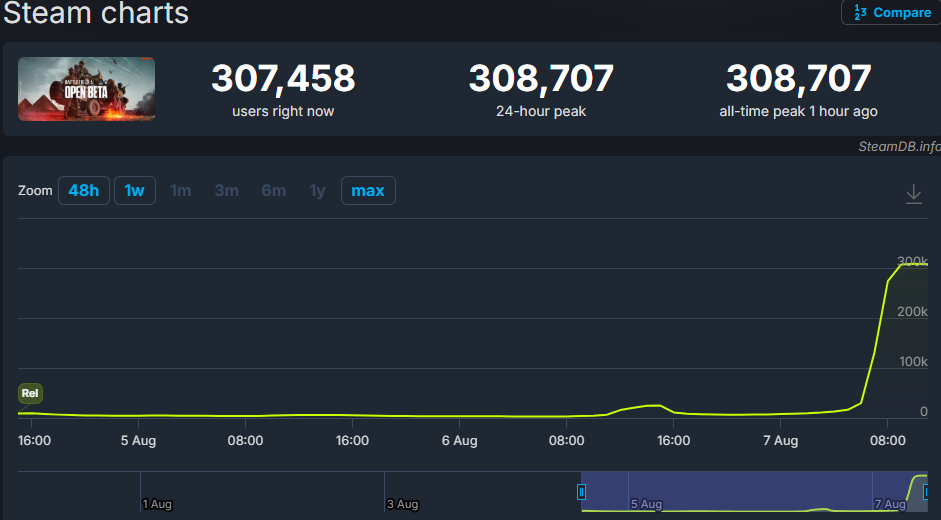Click the left navigator range handle
Screen dimensions: 941x520
[581, 492]
